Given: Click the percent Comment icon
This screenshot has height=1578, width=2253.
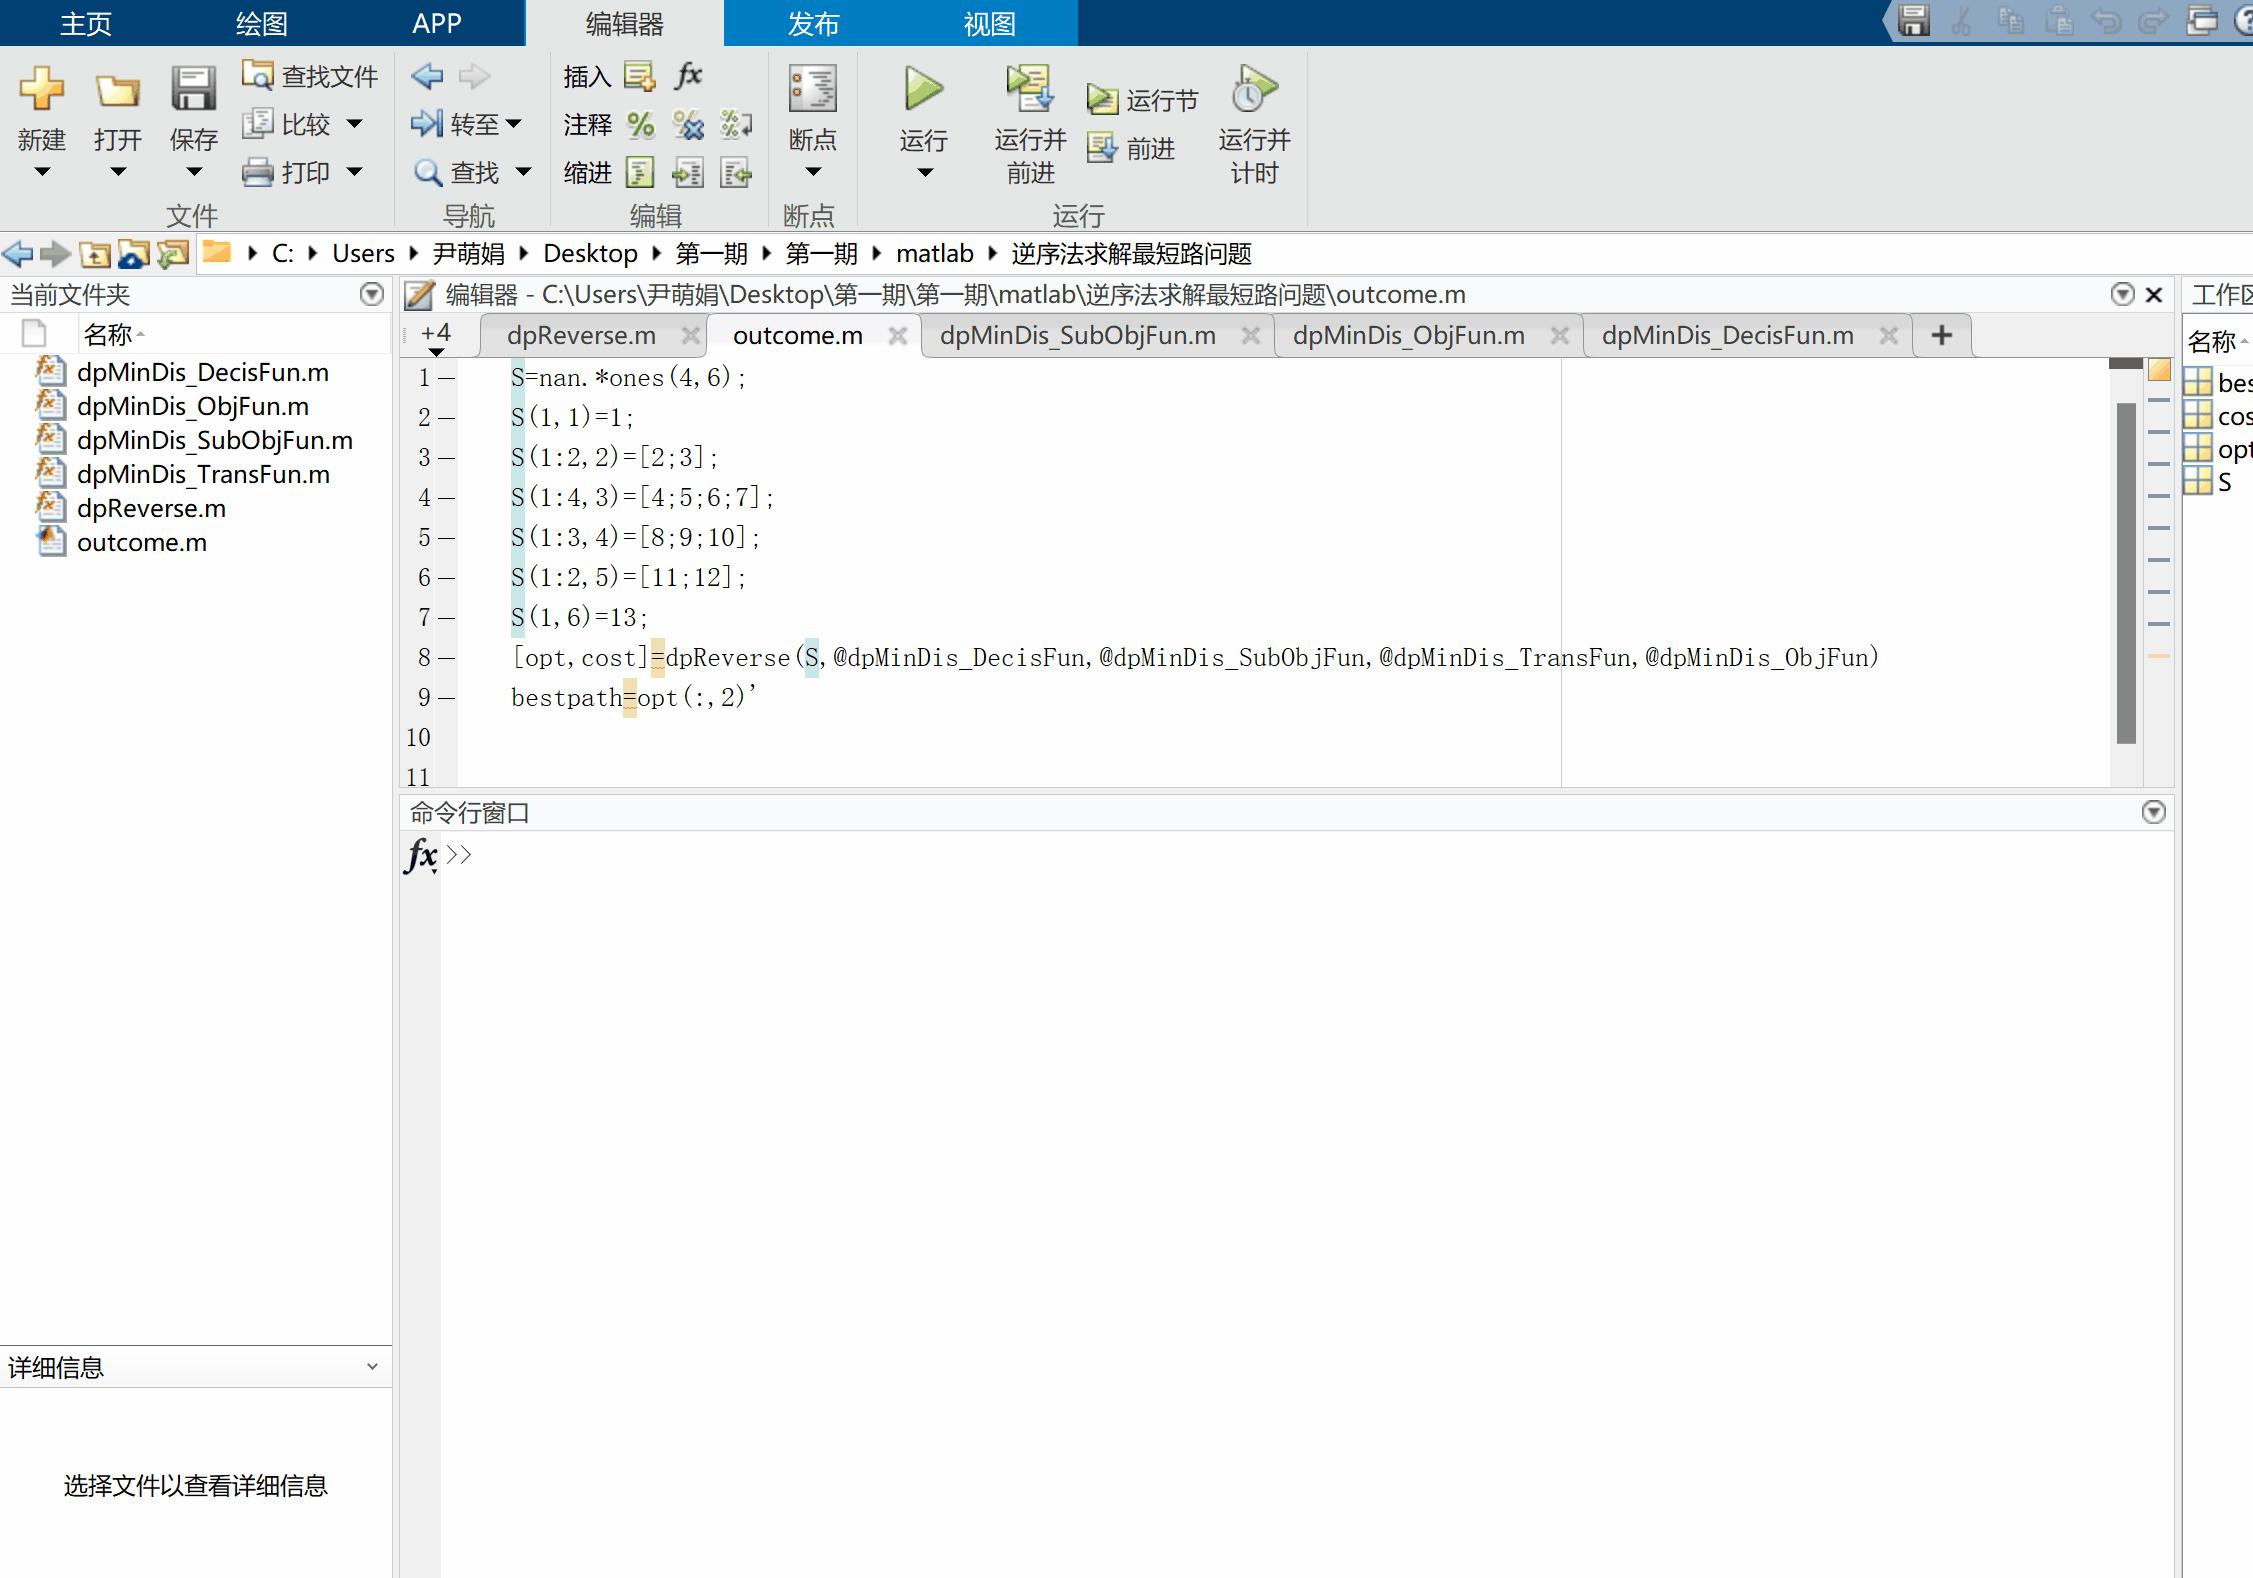Looking at the screenshot, I should click(x=640, y=125).
